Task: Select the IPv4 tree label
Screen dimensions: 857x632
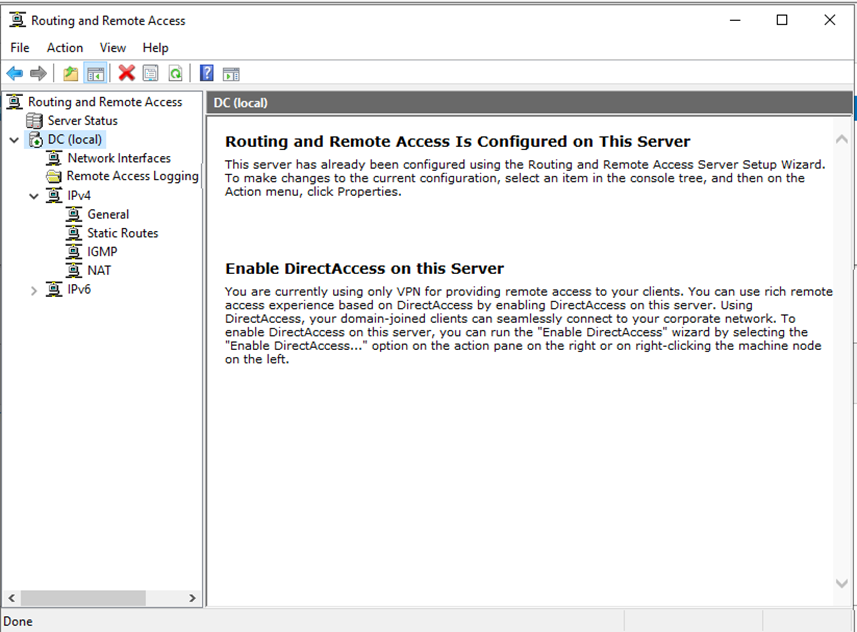Action: (x=79, y=195)
